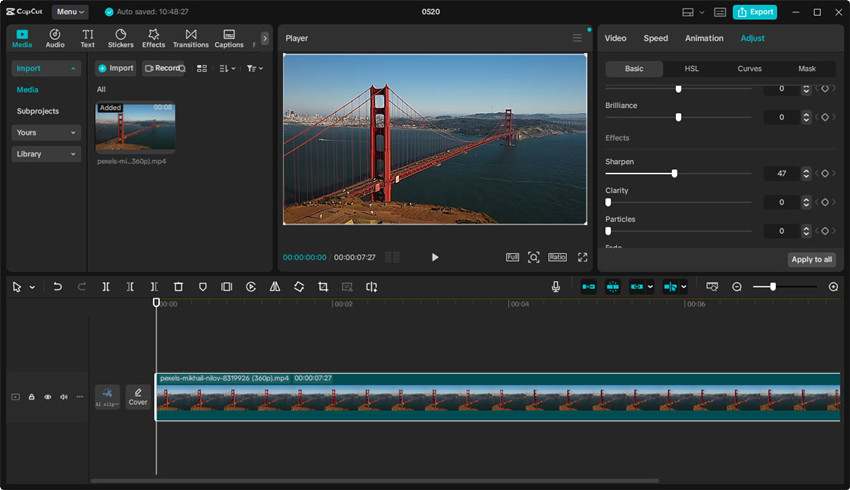Screen dimensions: 850x490
Task: Select the HSL sub-tab
Action: (691, 68)
